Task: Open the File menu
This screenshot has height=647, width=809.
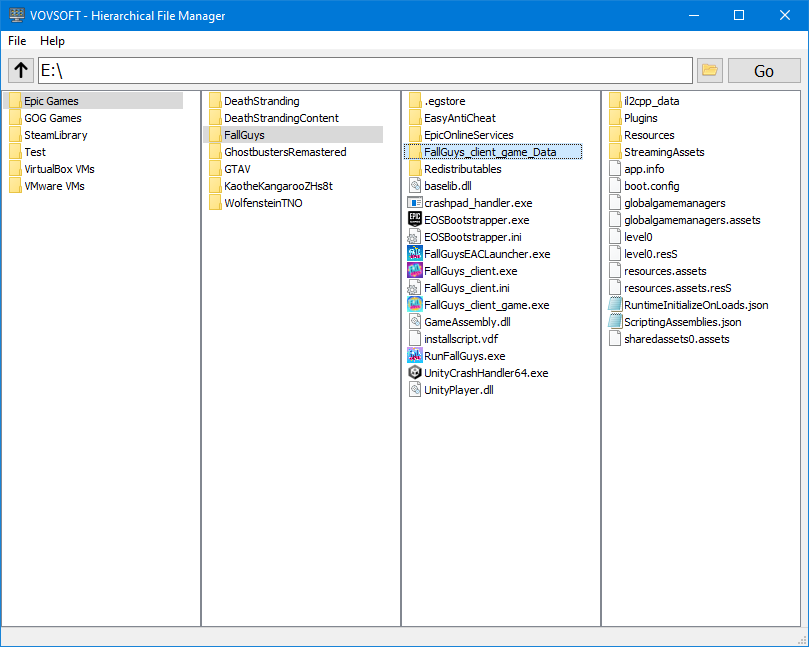Action: click(x=17, y=41)
